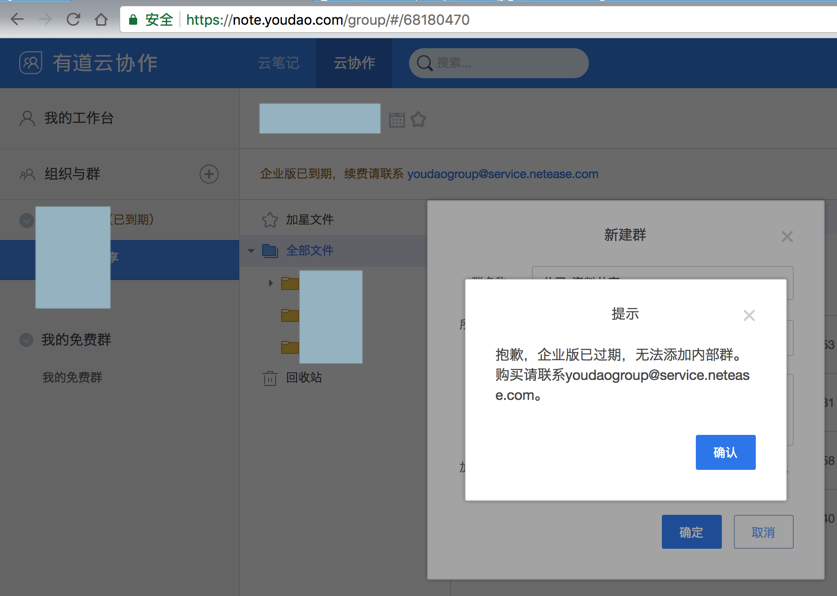Click the magnifier icon in the search box
837x596 pixels.
click(x=424, y=63)
